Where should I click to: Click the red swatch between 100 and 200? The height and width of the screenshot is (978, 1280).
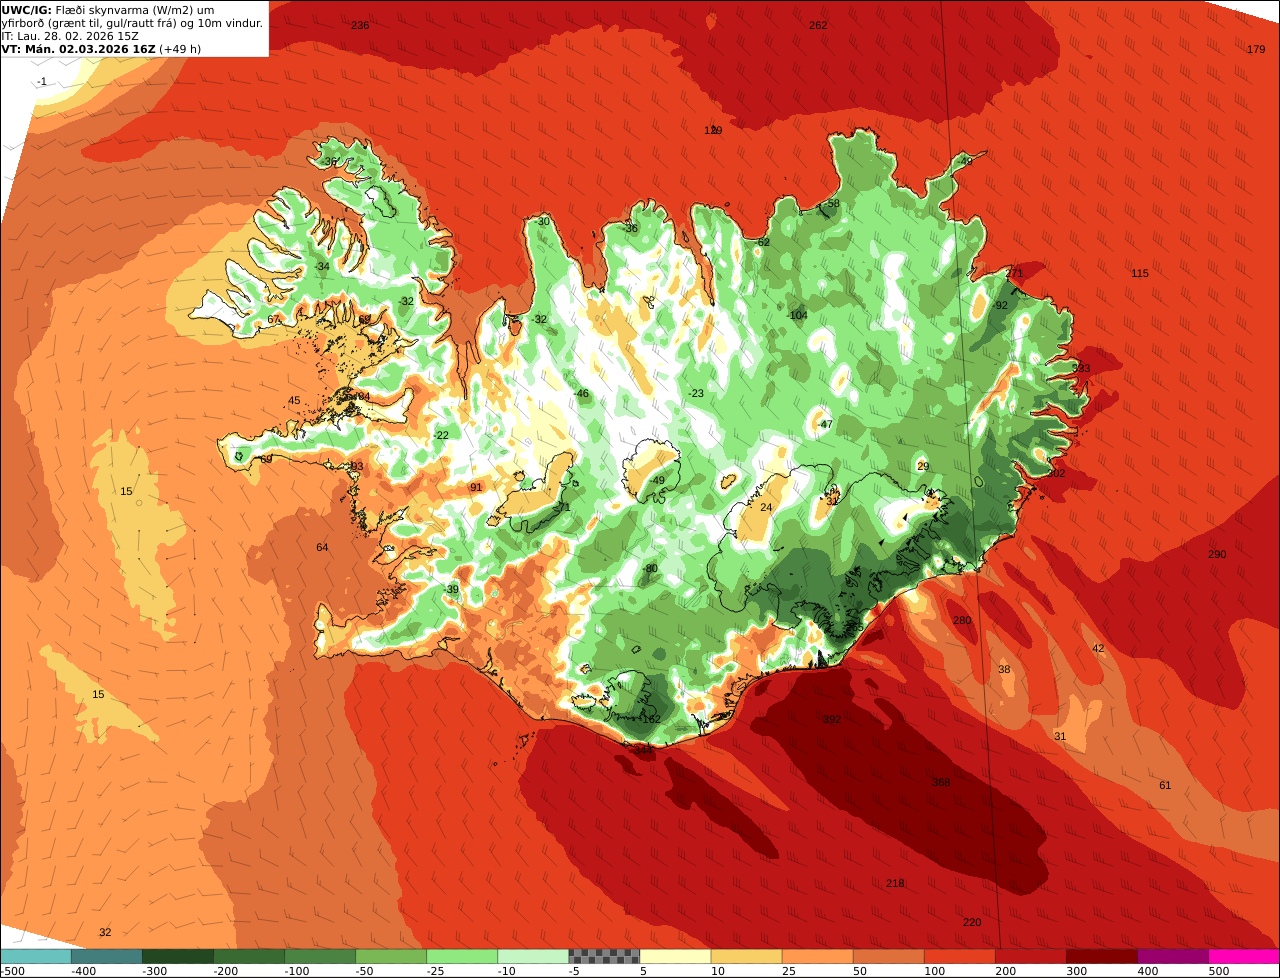click(959, 956)
